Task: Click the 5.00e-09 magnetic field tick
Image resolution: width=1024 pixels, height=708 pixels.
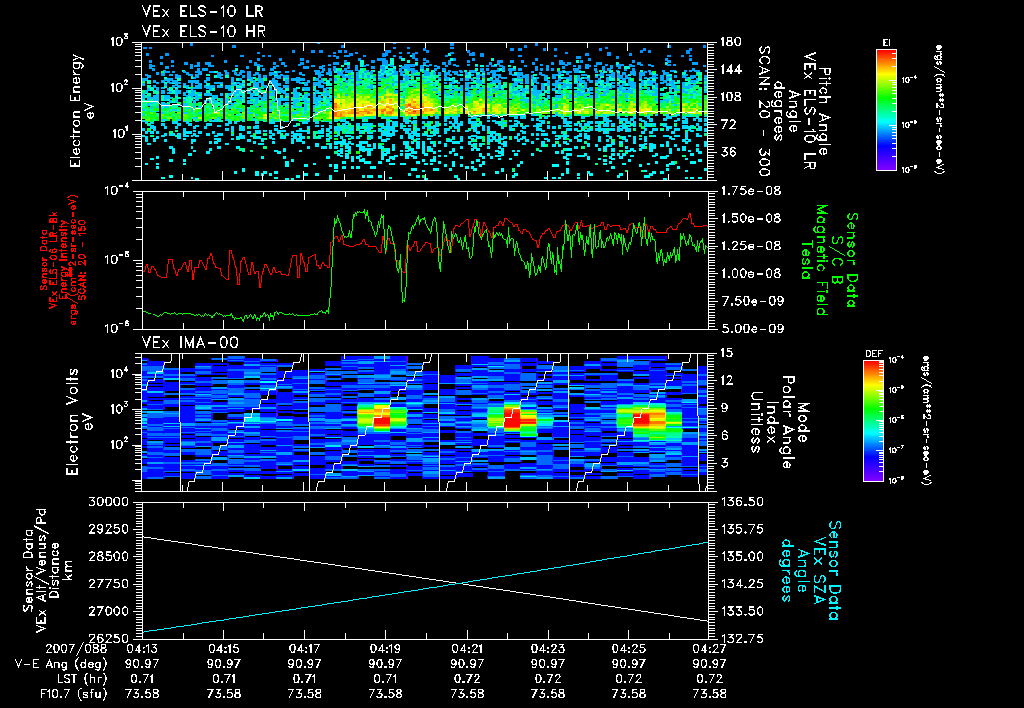Action: (750, 329)
